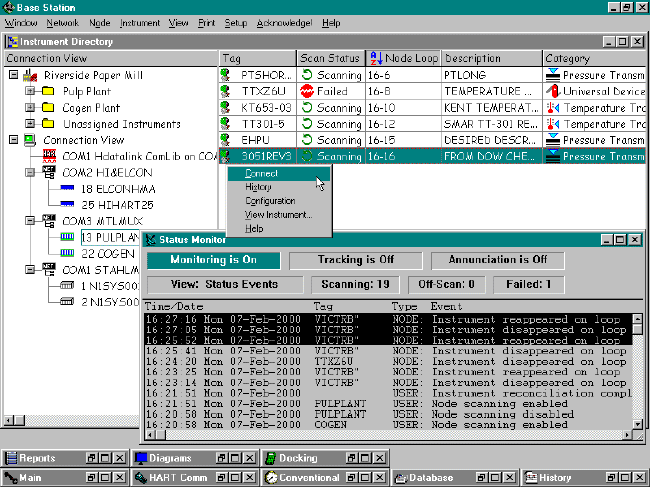
Task: Toggle the Annunciation is Off button
Action: pos(497,260)
